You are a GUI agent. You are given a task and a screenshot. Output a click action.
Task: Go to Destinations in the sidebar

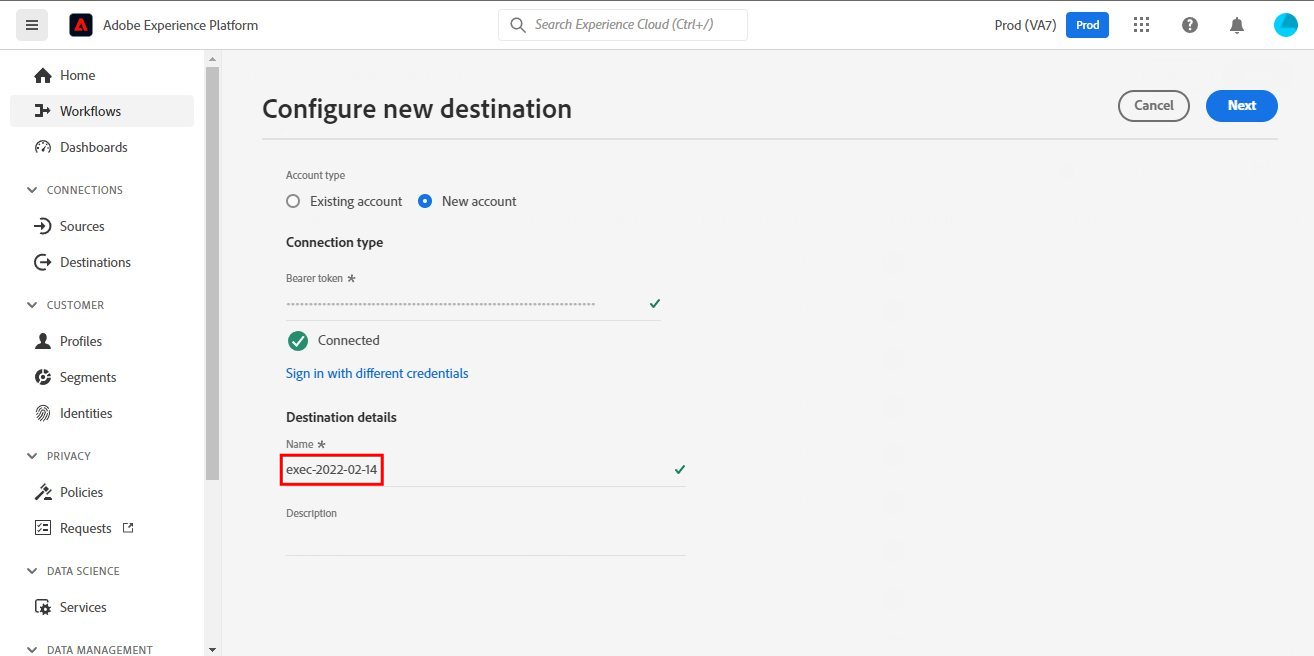[x=95, y=262]
